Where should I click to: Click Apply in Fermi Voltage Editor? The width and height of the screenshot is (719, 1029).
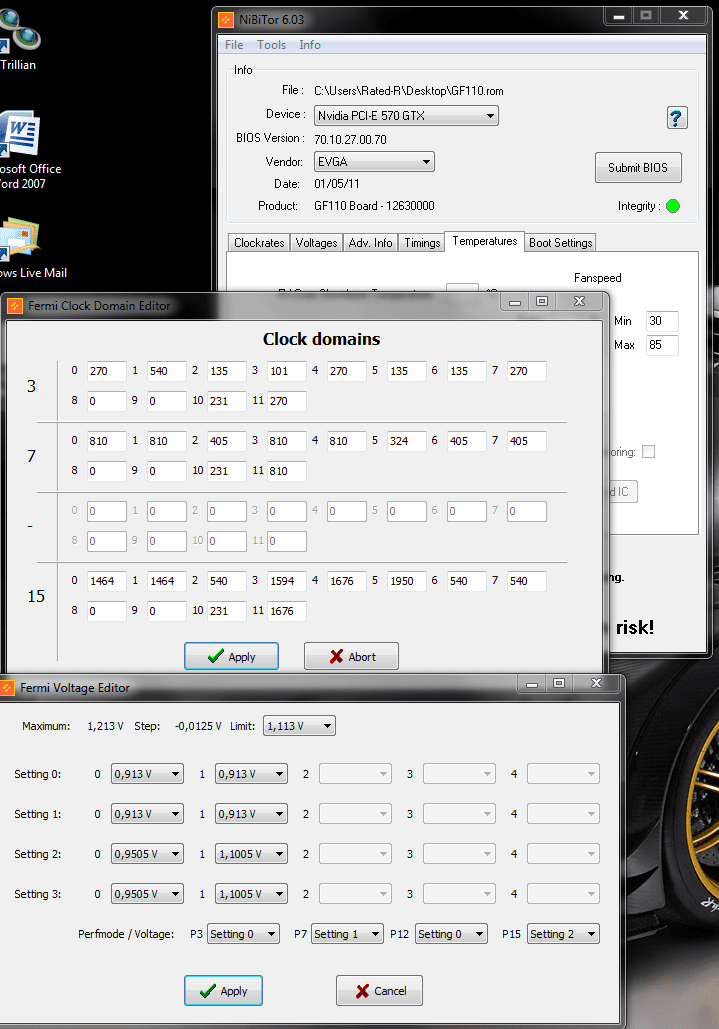224,990
